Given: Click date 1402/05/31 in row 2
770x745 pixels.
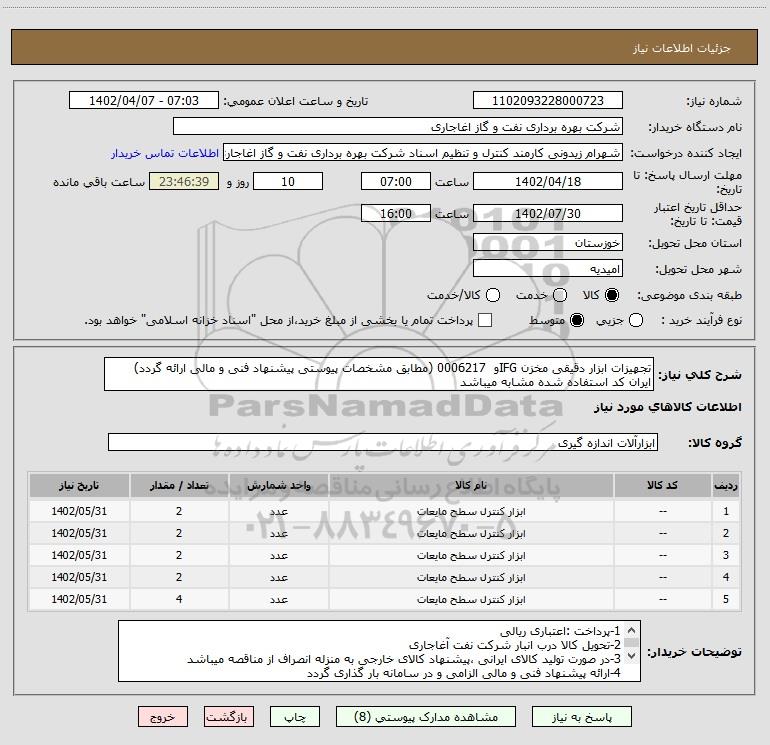Looking at the screenshot, I should [79, 533].
